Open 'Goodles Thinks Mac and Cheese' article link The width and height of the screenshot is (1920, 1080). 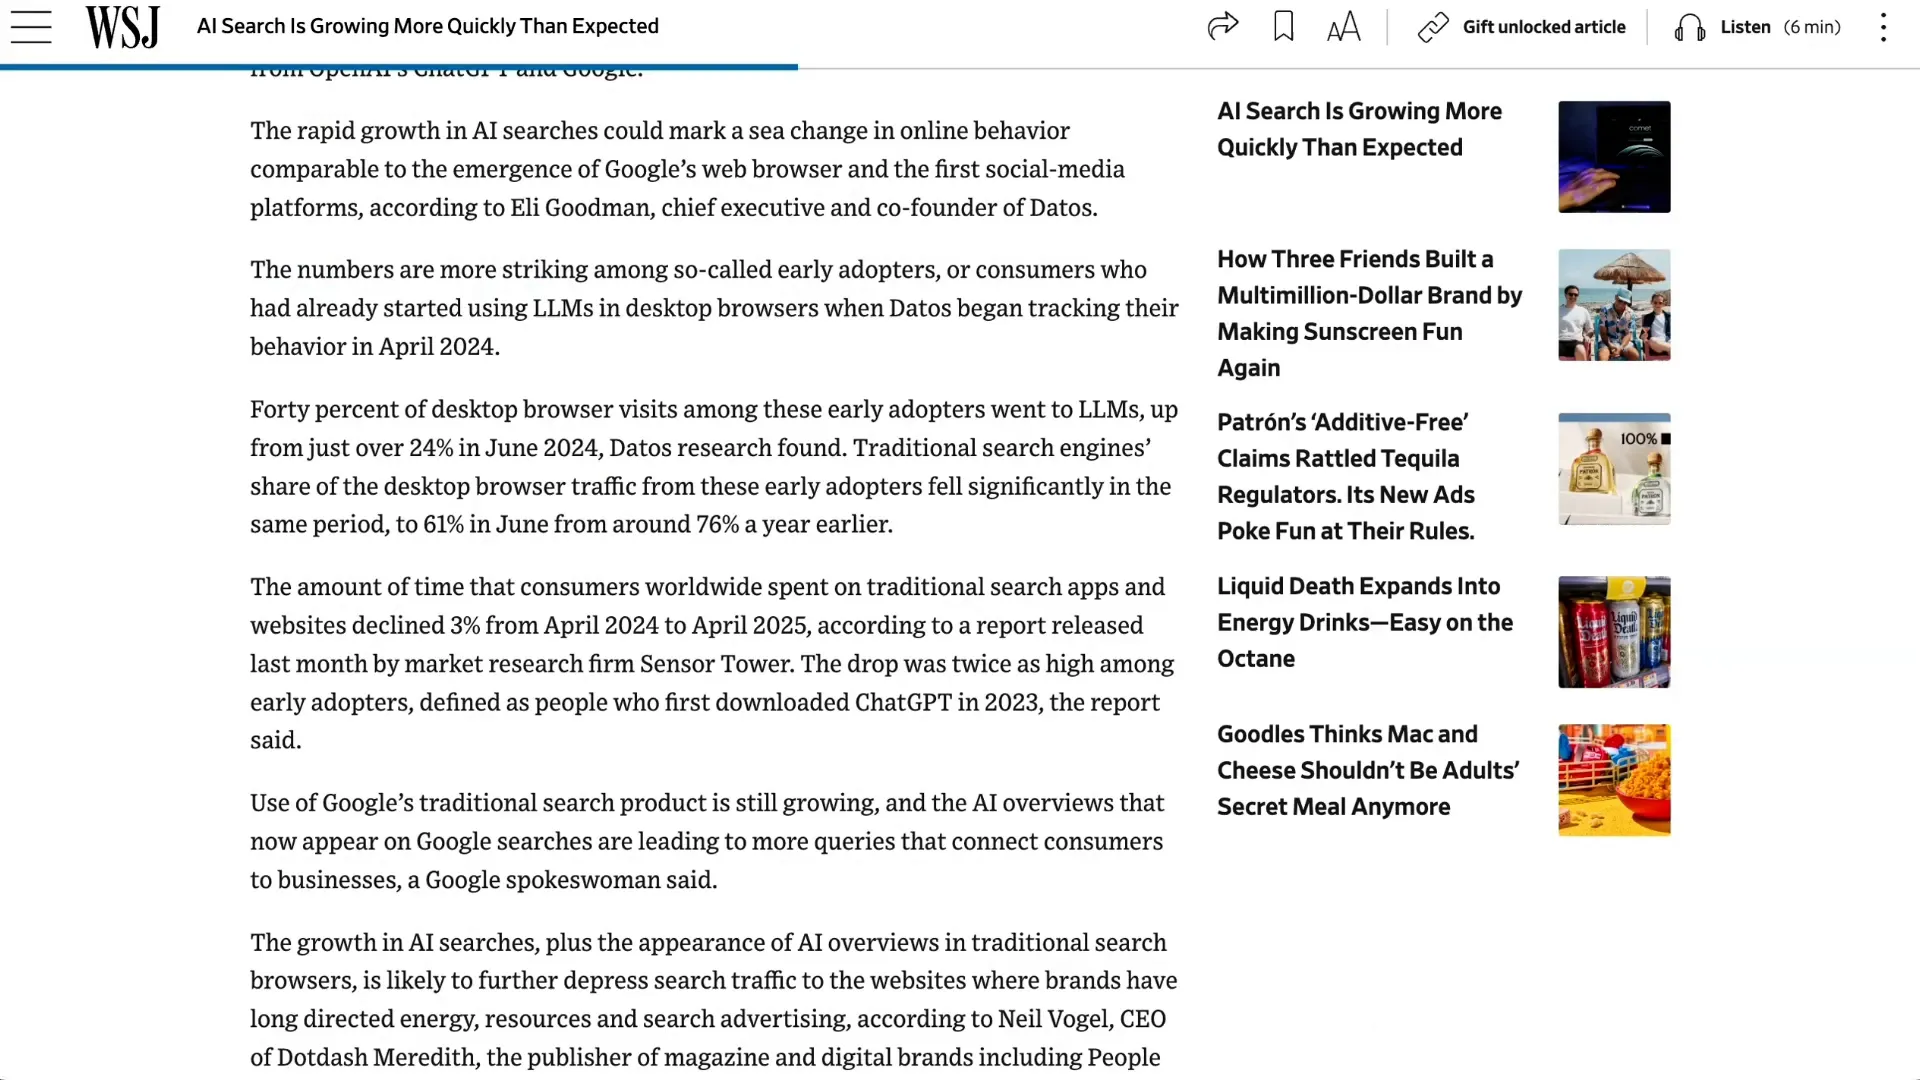1368,770
